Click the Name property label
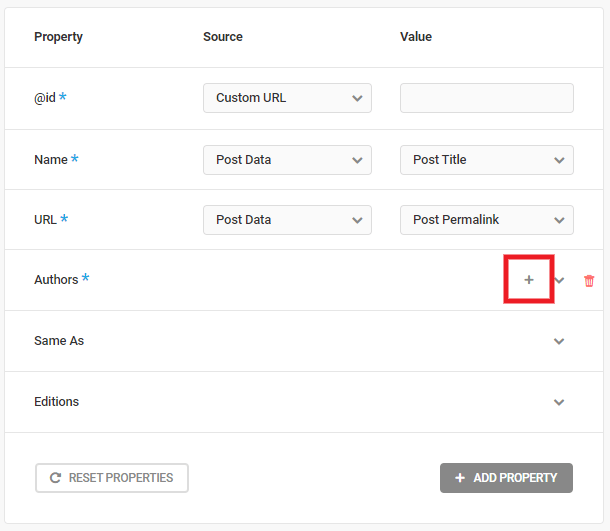The height and width of the screenshot is (531, 610). [x=51, y=159]
